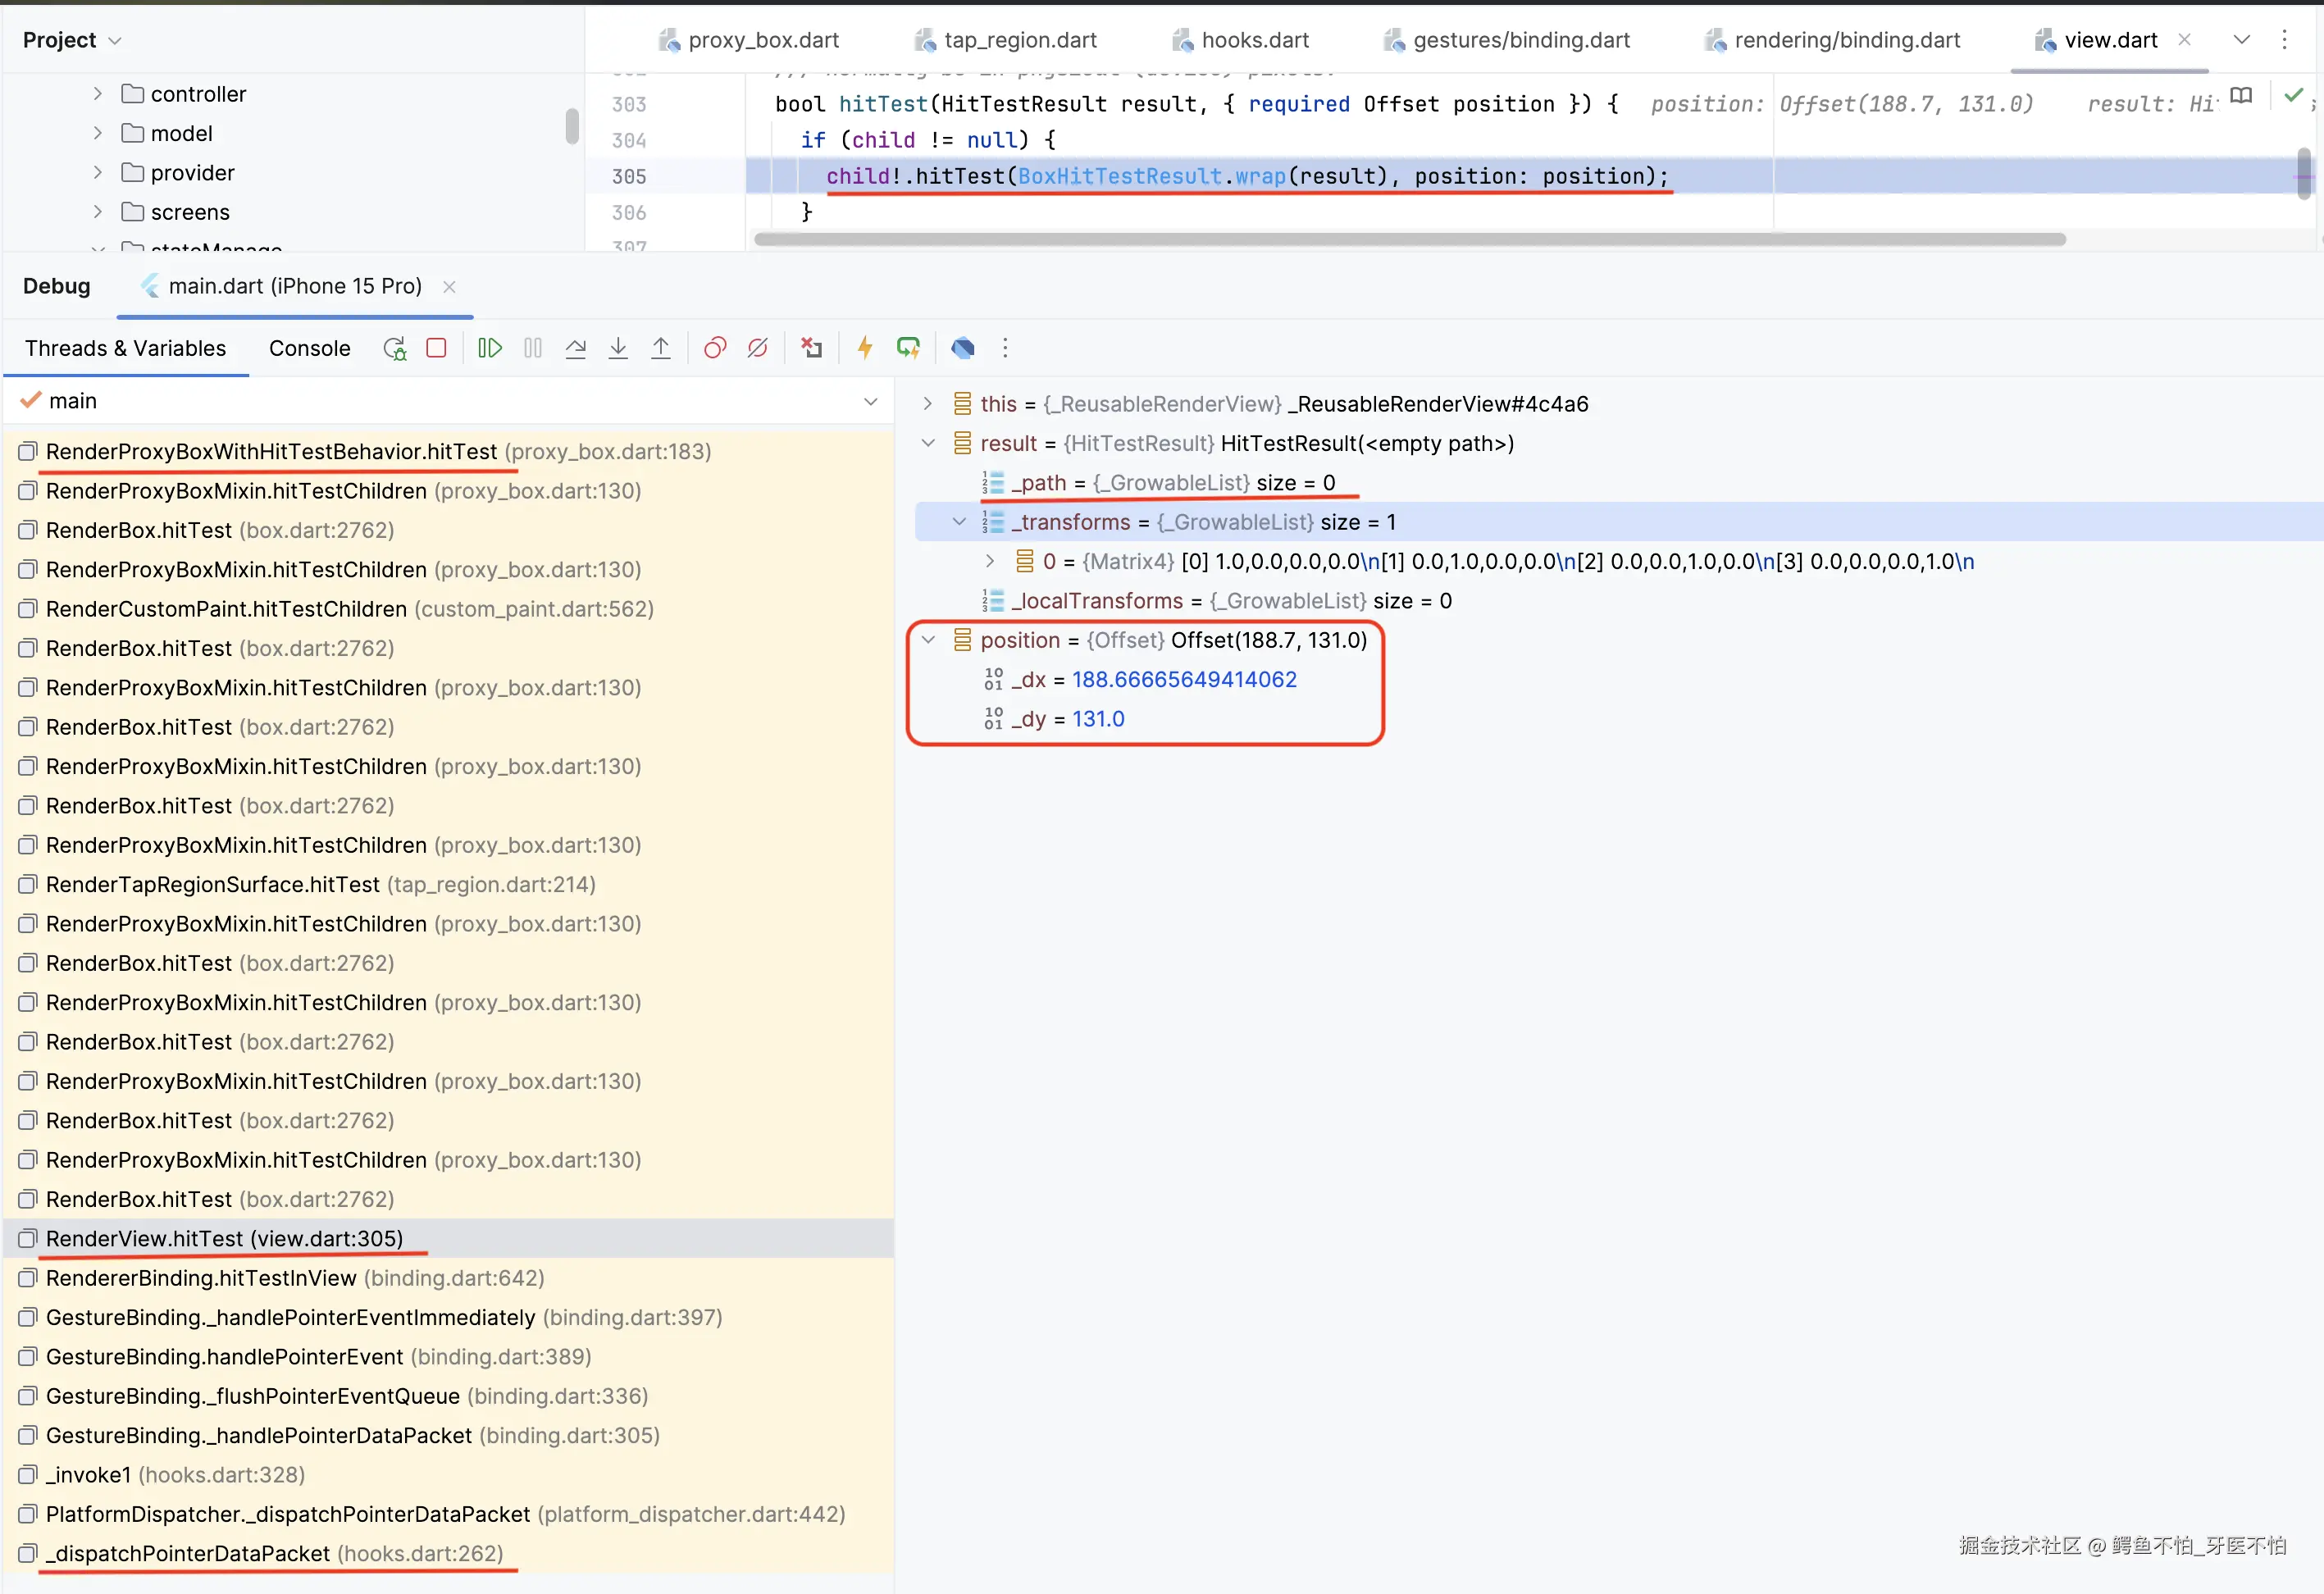Open Dart DevTools icon
The image size is (2324, 1594).
962,348
